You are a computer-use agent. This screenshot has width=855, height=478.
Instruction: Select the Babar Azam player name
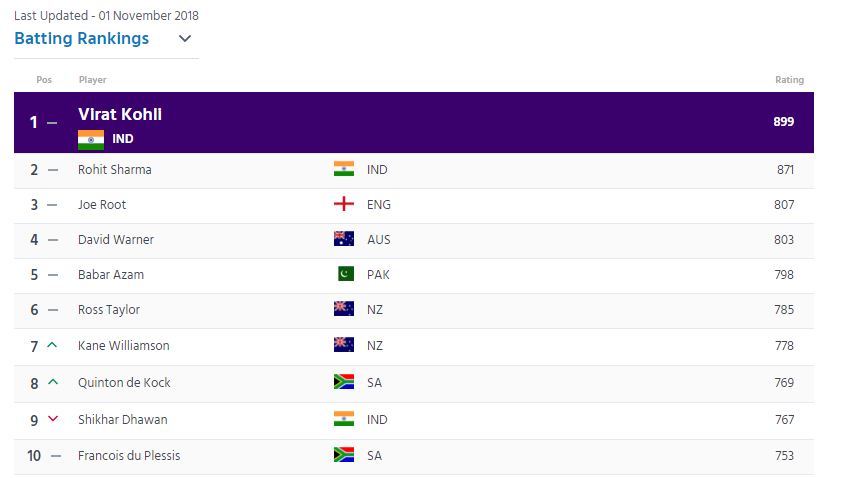click(111, 274)
